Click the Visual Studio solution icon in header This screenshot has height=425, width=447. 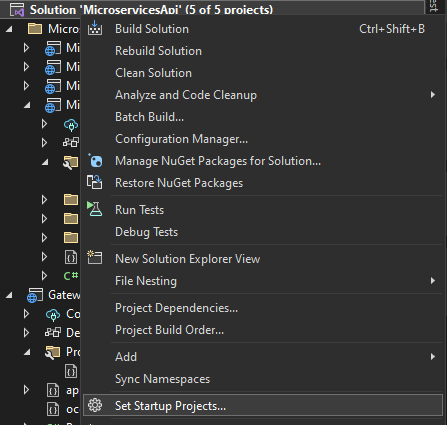pos(17,9)
